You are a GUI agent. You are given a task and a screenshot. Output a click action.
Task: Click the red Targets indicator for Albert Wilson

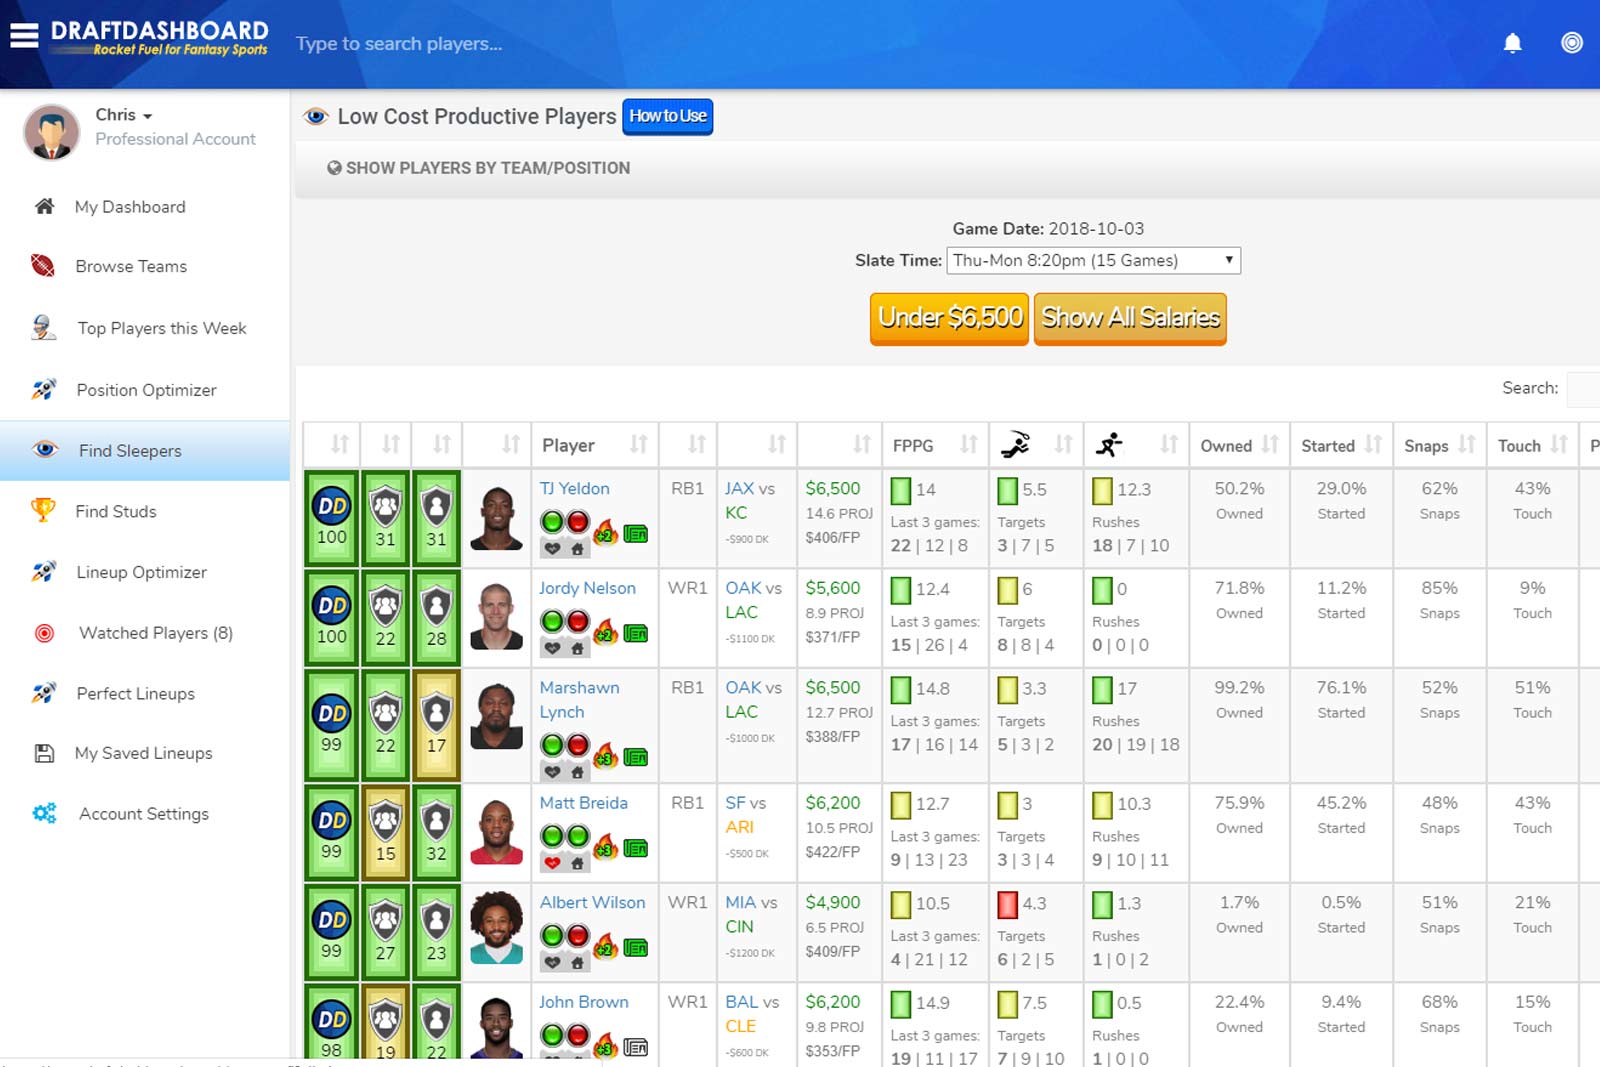[1007, 904]
